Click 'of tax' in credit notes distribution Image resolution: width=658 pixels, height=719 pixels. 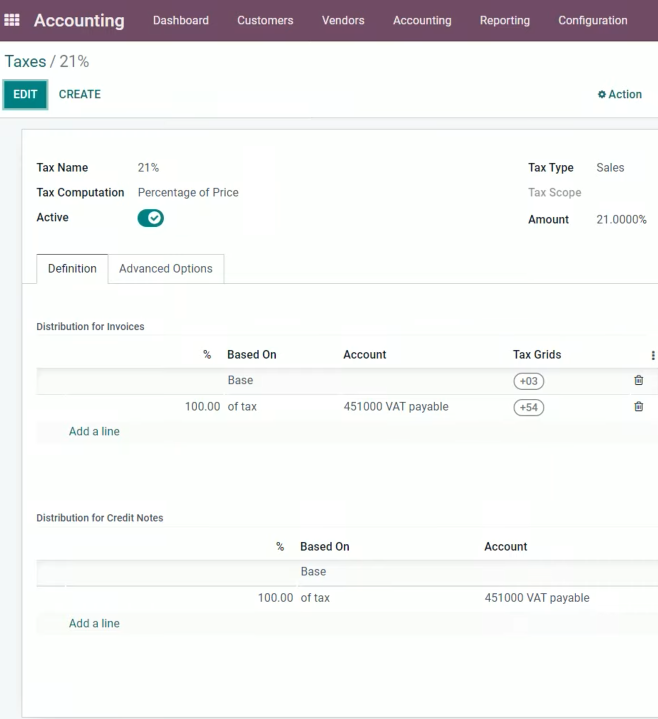pyautogui.click(x=315, y=598)
